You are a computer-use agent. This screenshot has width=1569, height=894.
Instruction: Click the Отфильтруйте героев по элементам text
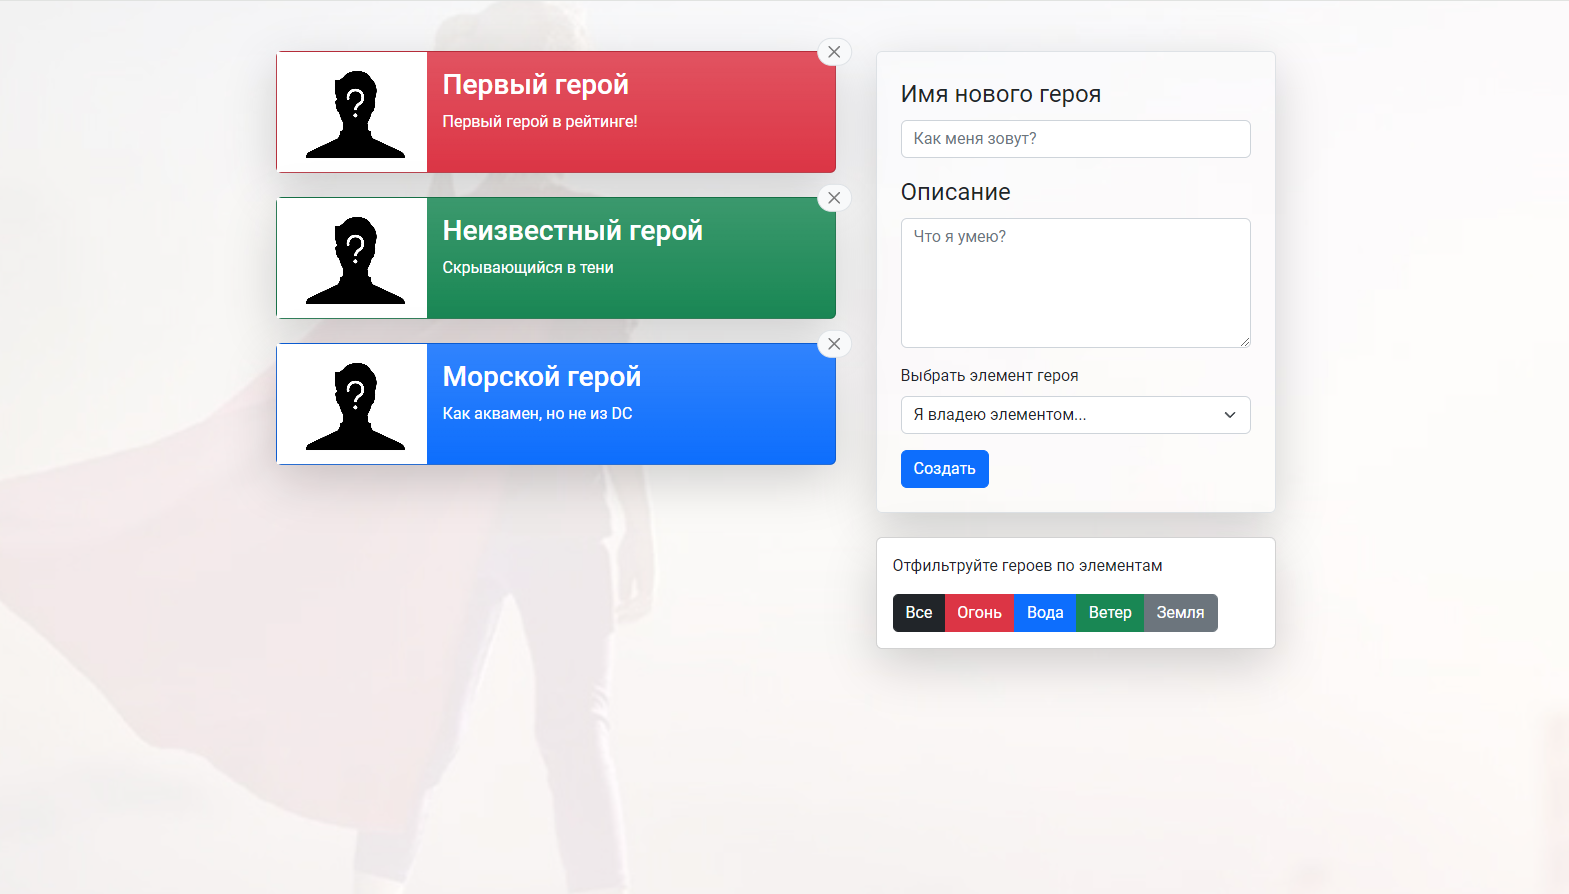pos(1027,566)
